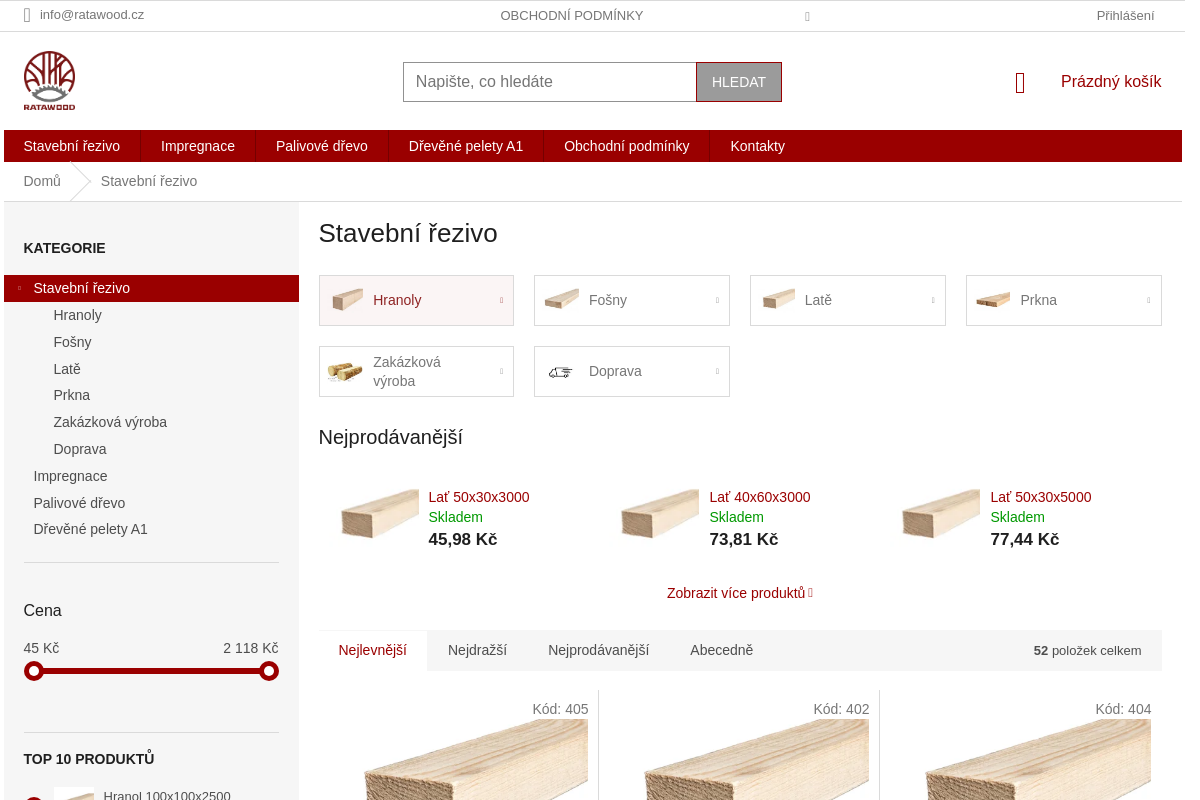
Task: Click the Prázdný košík link
Action: click(1111, 82)
